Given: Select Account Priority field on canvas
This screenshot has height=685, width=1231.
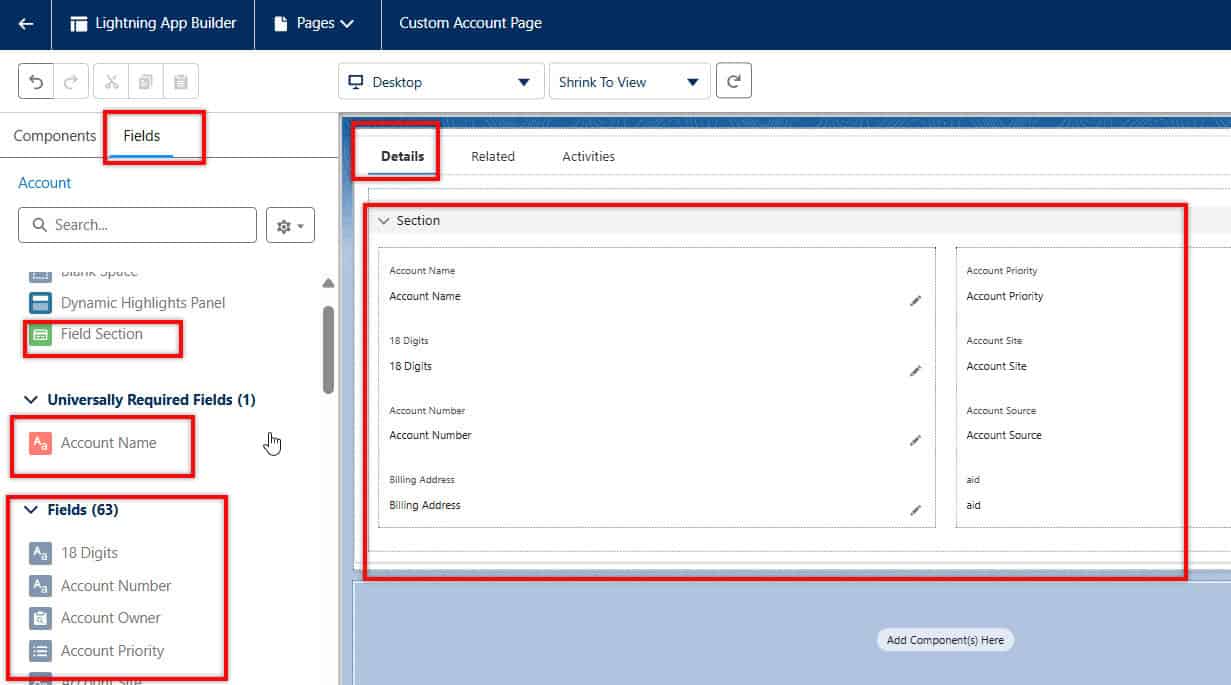Looking at the screenshot, I should 1095,284.
